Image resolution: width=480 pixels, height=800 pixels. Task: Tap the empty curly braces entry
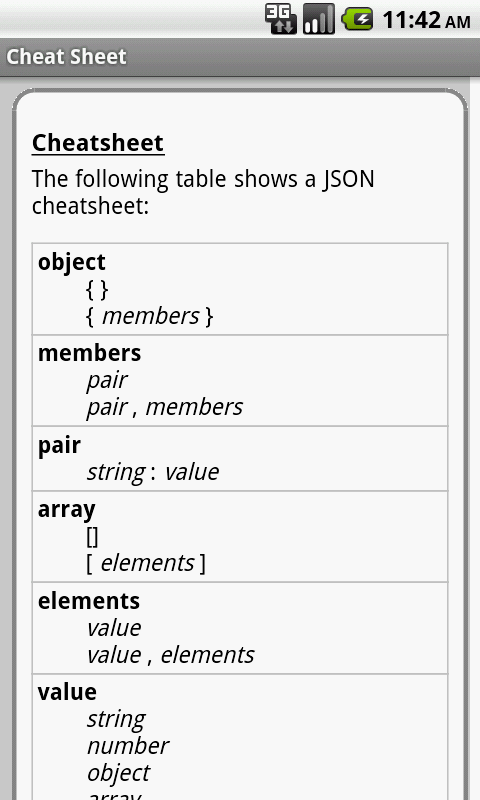[x=97, y=290]
